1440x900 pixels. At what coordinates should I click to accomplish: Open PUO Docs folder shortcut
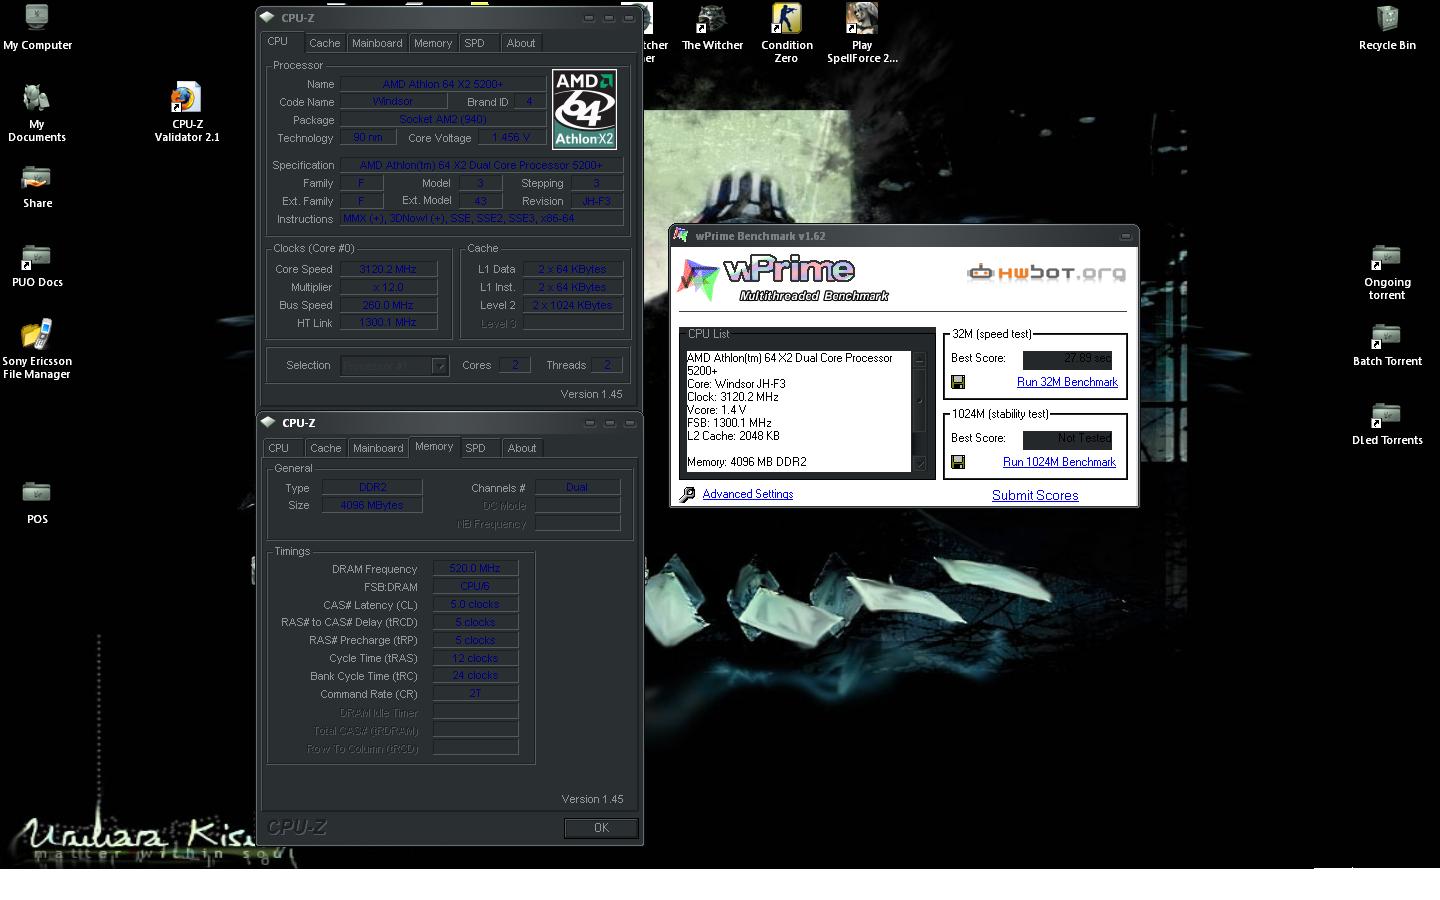37,265
